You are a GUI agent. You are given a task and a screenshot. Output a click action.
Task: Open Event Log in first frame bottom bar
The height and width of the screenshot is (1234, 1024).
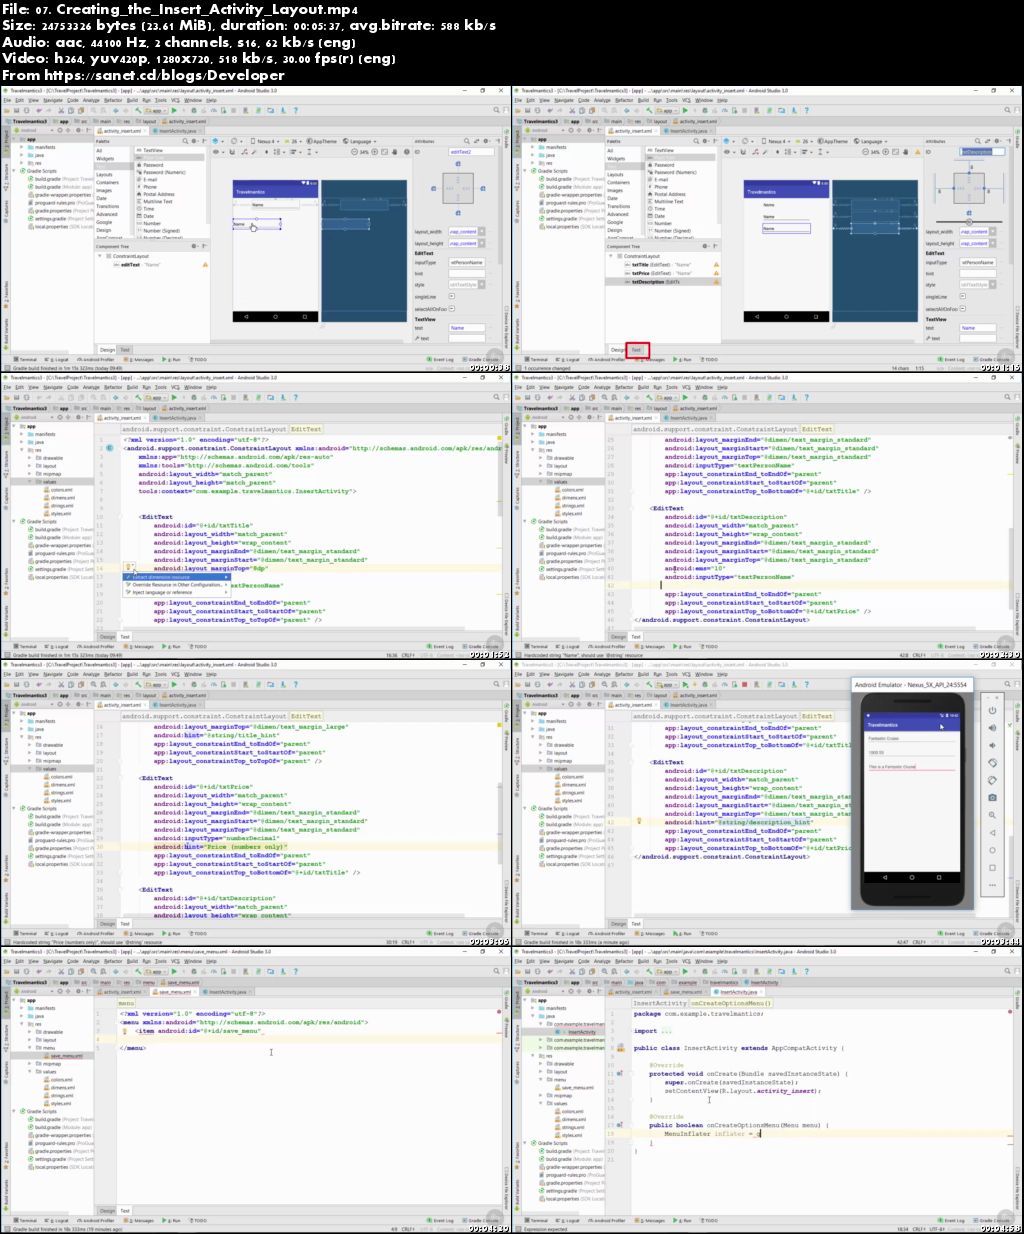pyautogui.click(x=440, y=359)
